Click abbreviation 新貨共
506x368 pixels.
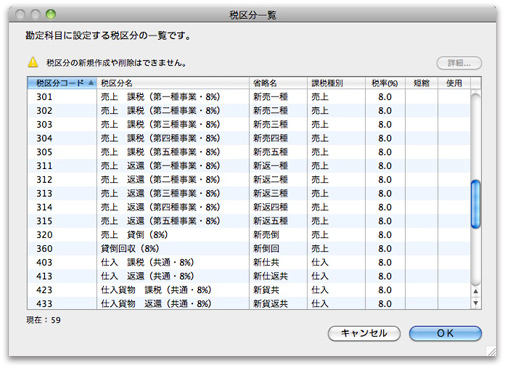click(266, 290)
